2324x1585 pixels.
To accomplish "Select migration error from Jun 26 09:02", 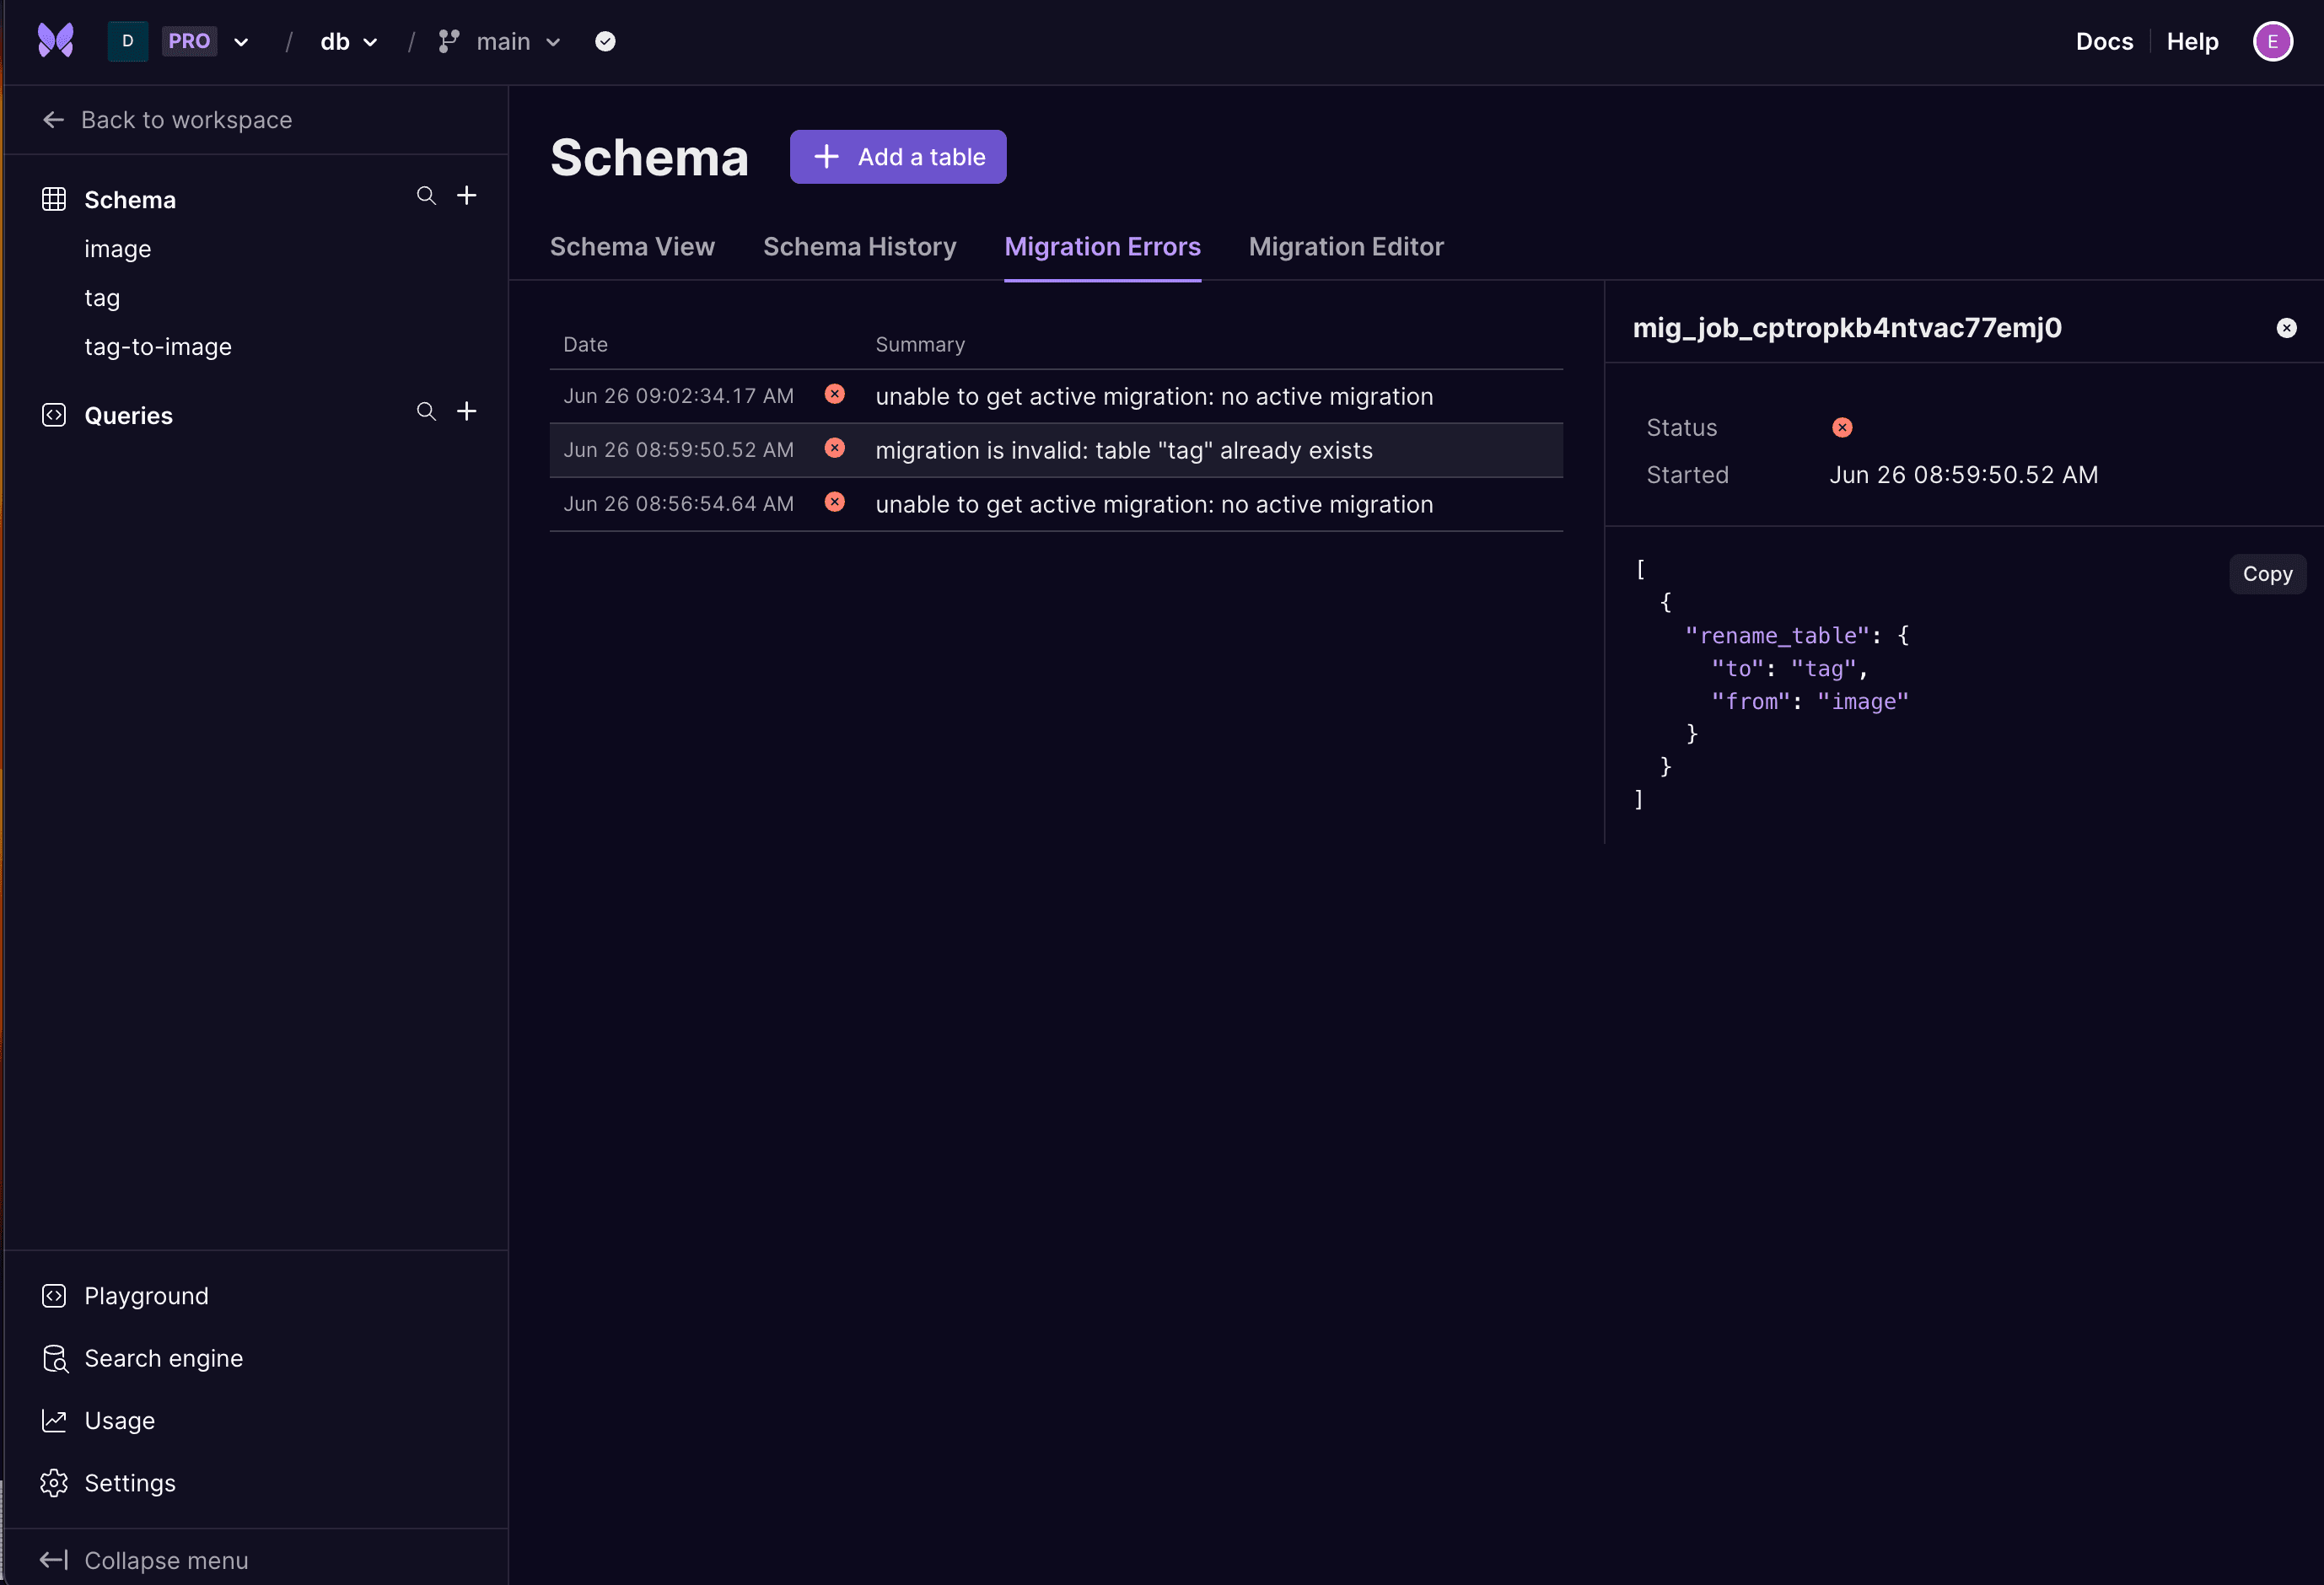I will [1052, 395].
